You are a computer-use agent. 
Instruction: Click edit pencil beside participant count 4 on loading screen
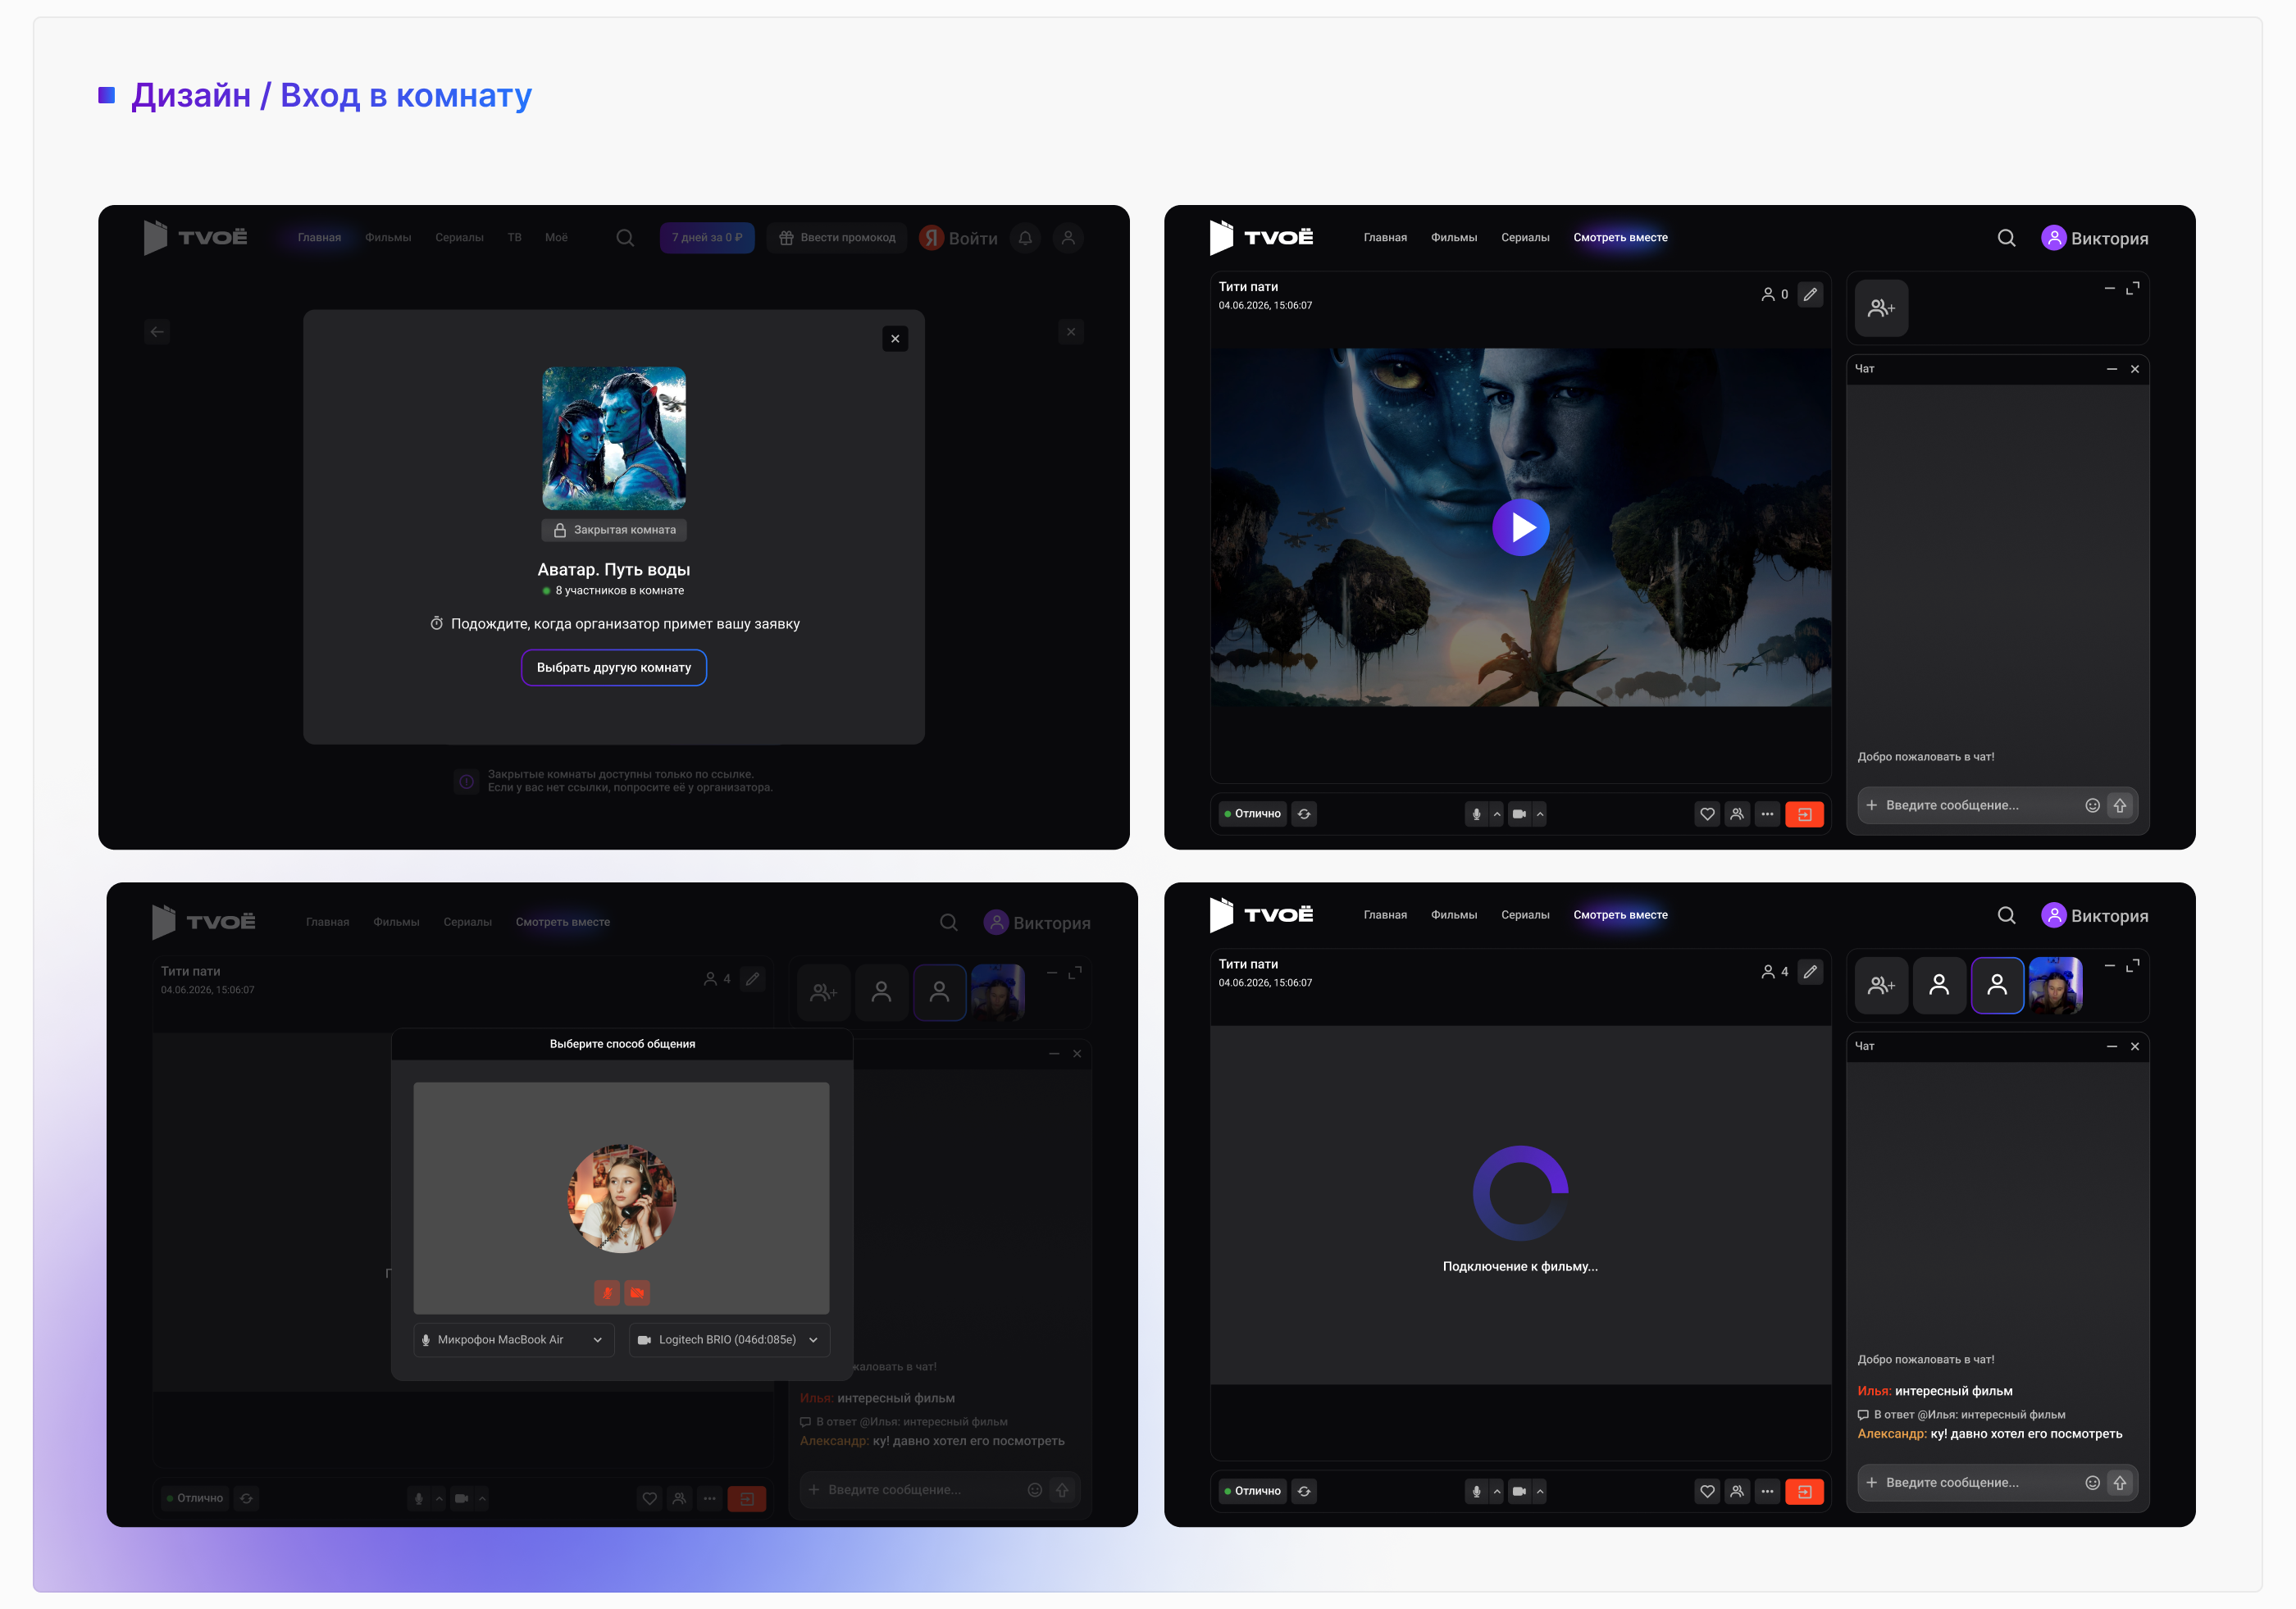[1810, 971]
